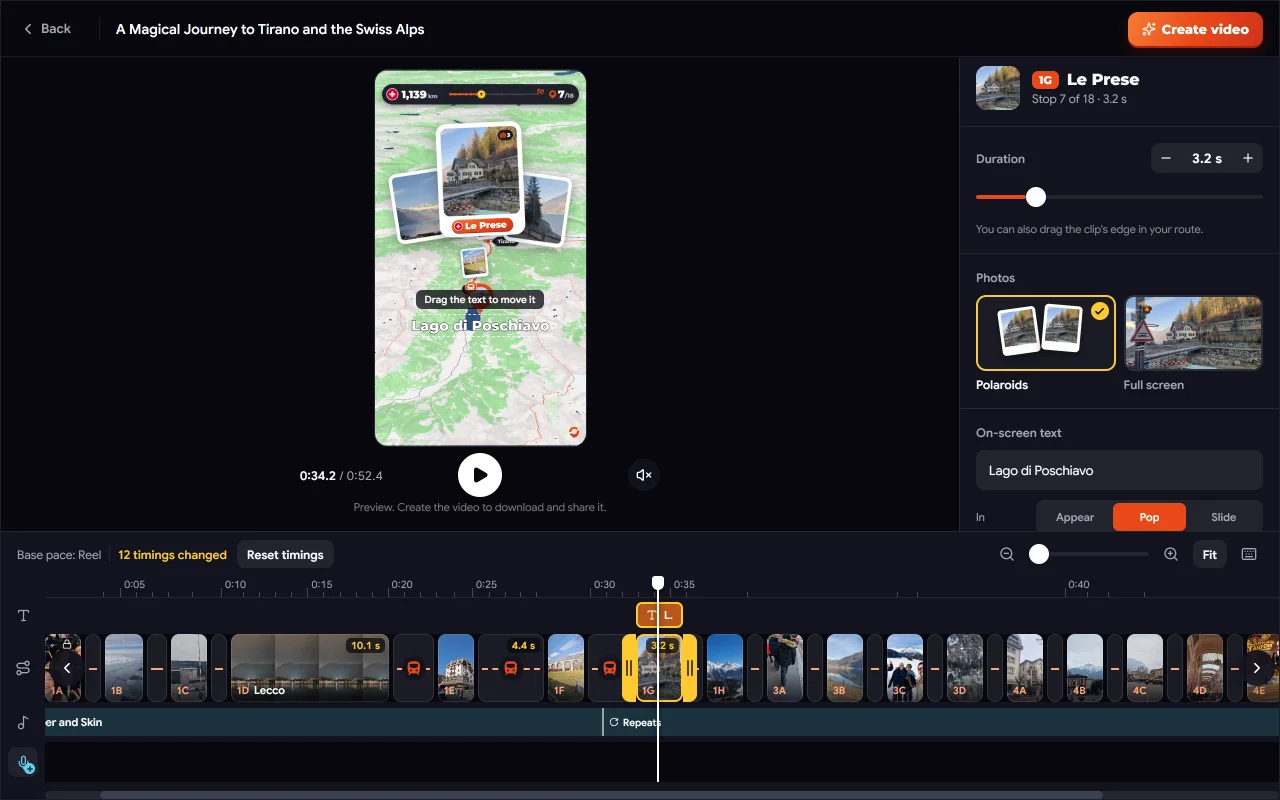Click the on-screen text marker above 1G
The image size is (1280, 800).
660,615
